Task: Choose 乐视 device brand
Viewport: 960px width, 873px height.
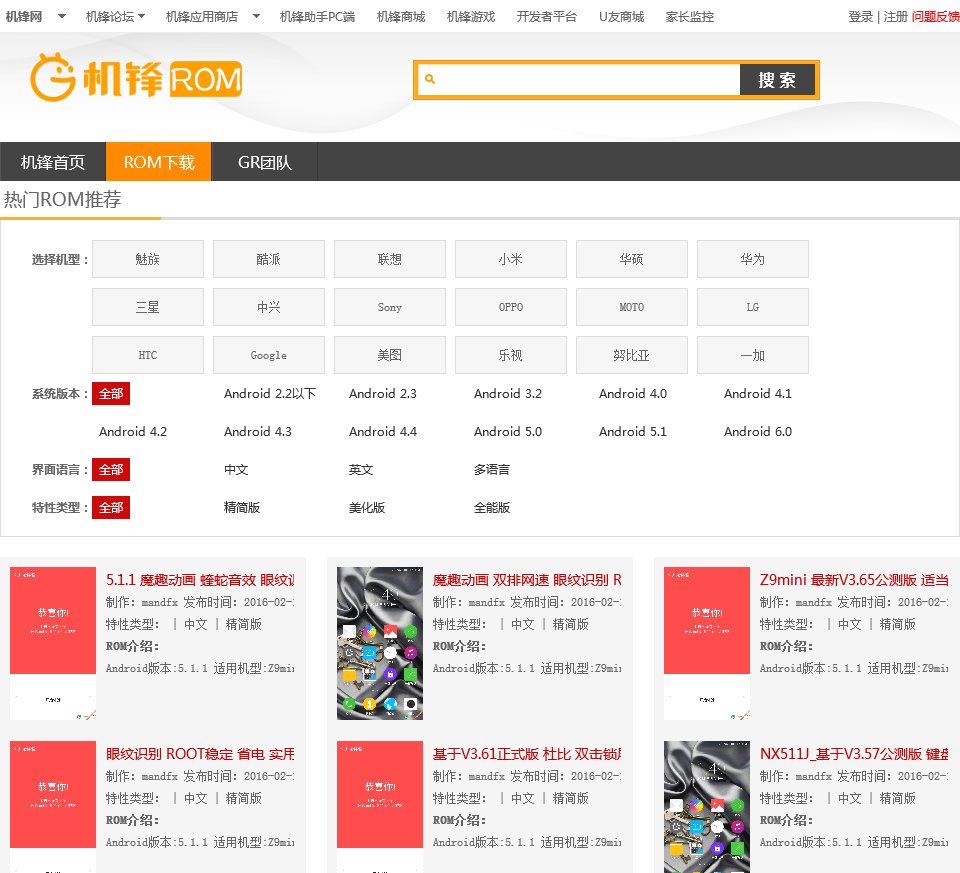Action: click(511, 355)
